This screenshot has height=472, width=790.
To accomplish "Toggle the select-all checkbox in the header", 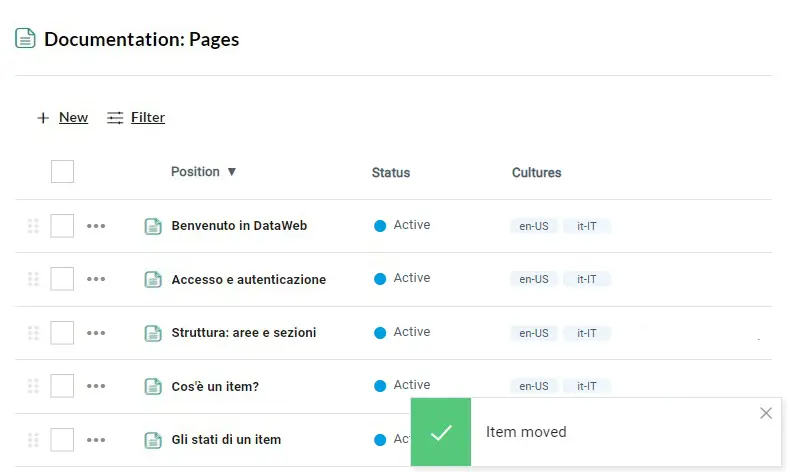I will point(62,171).
